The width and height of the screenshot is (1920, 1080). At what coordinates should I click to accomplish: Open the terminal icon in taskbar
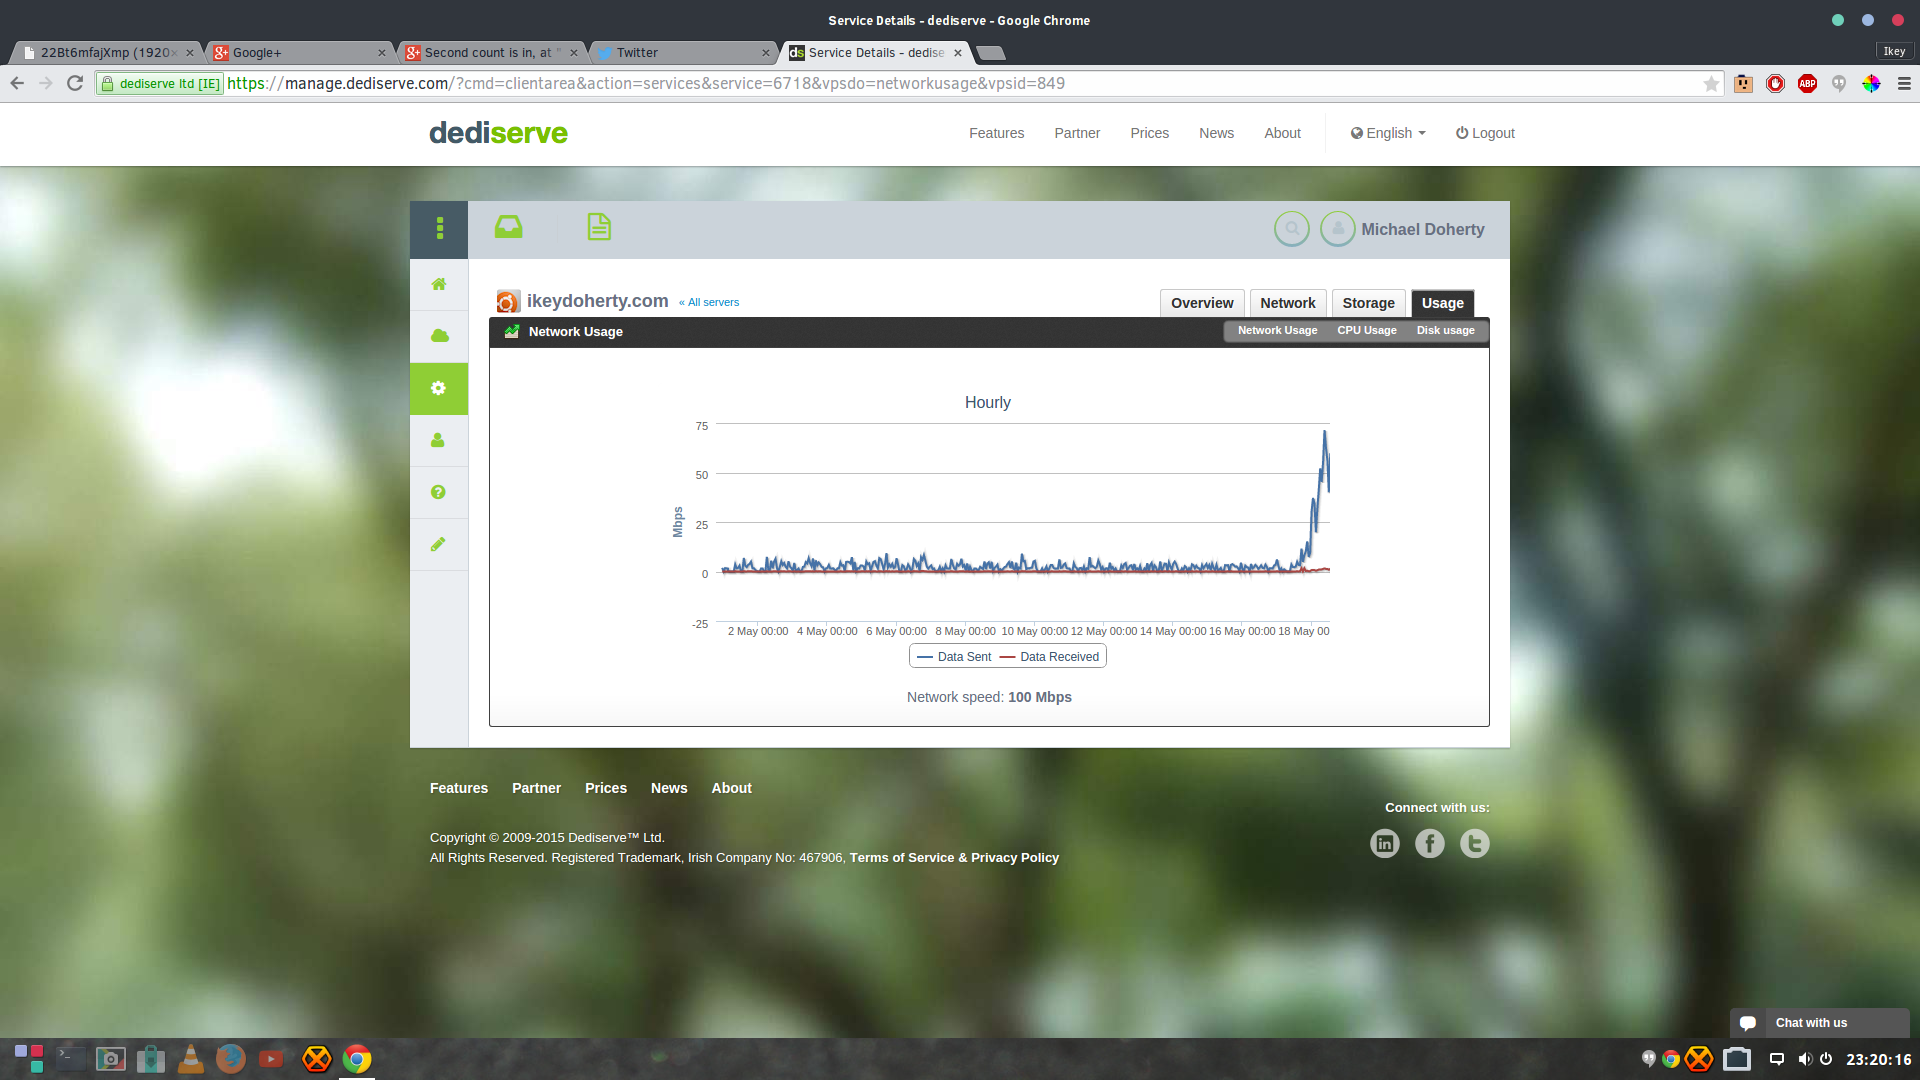point(71,1059)
